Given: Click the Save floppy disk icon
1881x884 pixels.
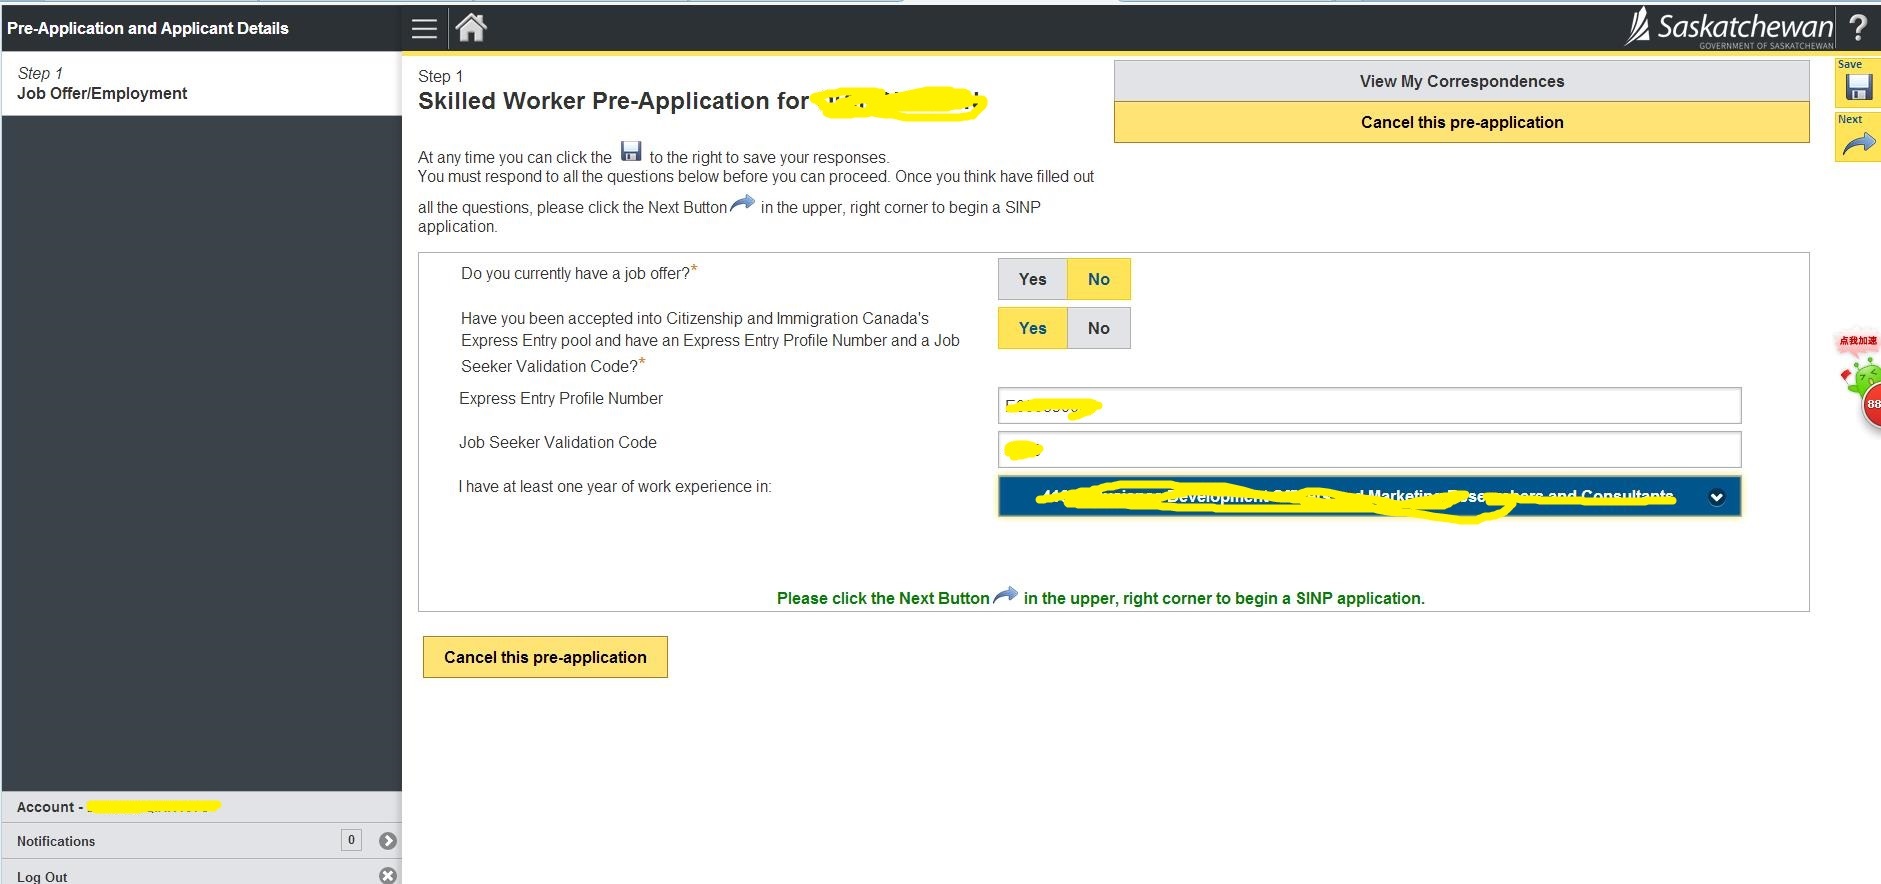Looking at the screenshot, I should (1858, 88).
